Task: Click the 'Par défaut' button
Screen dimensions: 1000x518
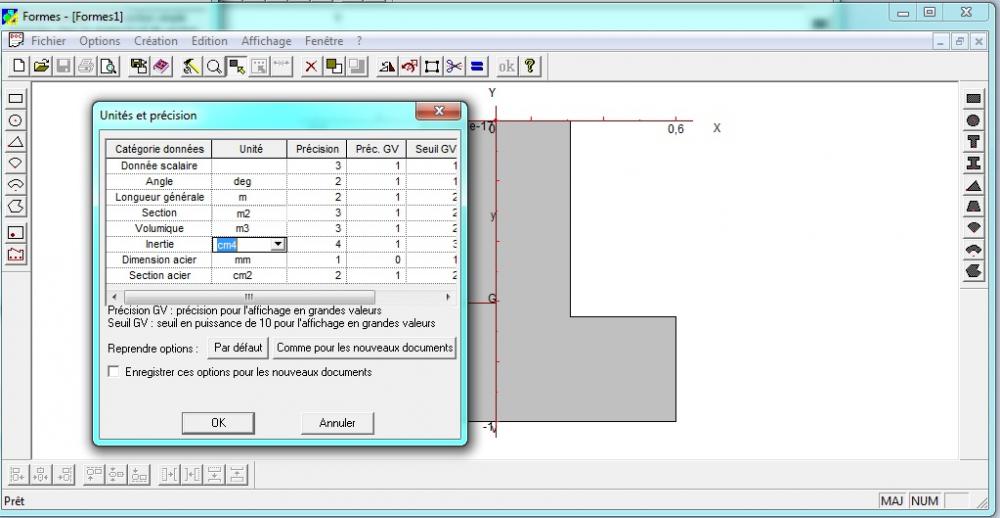Action: point(238,348)
